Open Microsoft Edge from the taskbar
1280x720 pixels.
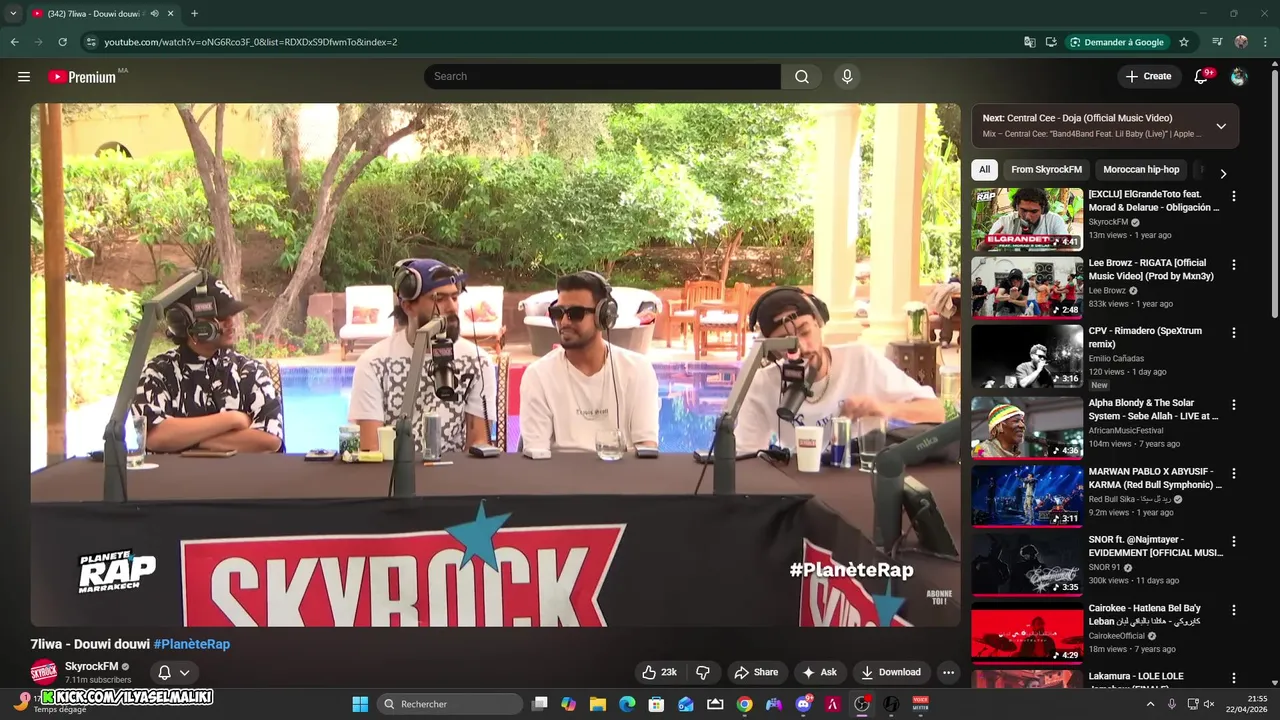tap(627, 704)
